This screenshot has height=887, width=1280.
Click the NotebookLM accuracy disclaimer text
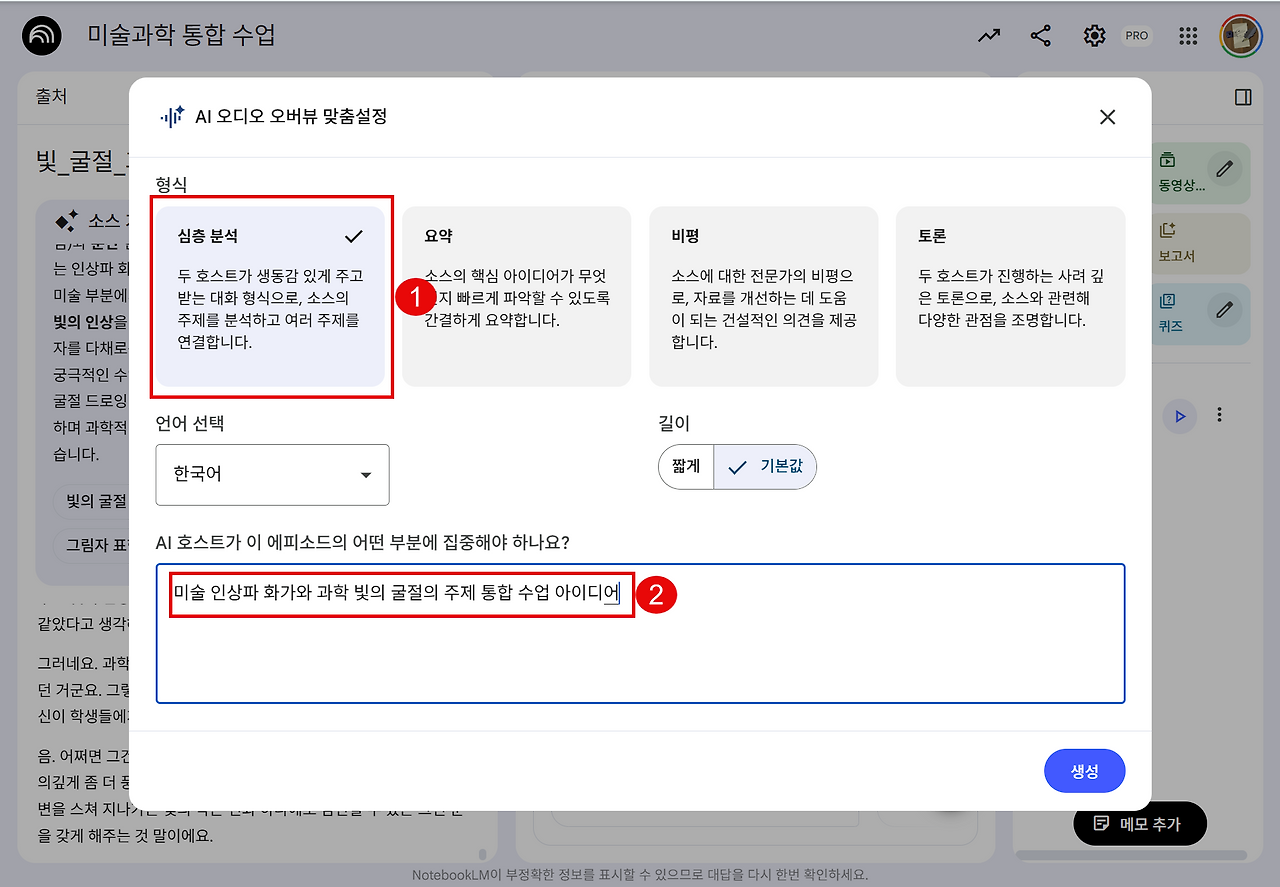[640, 875]
